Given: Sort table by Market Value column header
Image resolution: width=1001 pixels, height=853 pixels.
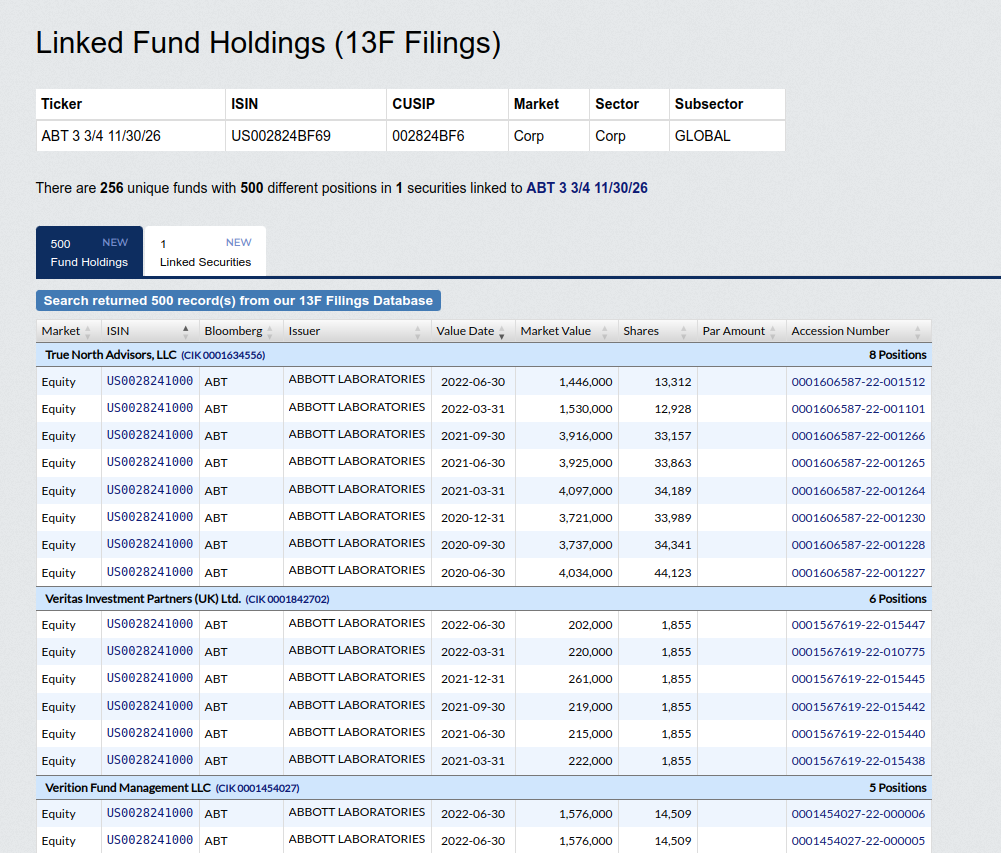Looking at the screenshot, I should click(566, 331).
